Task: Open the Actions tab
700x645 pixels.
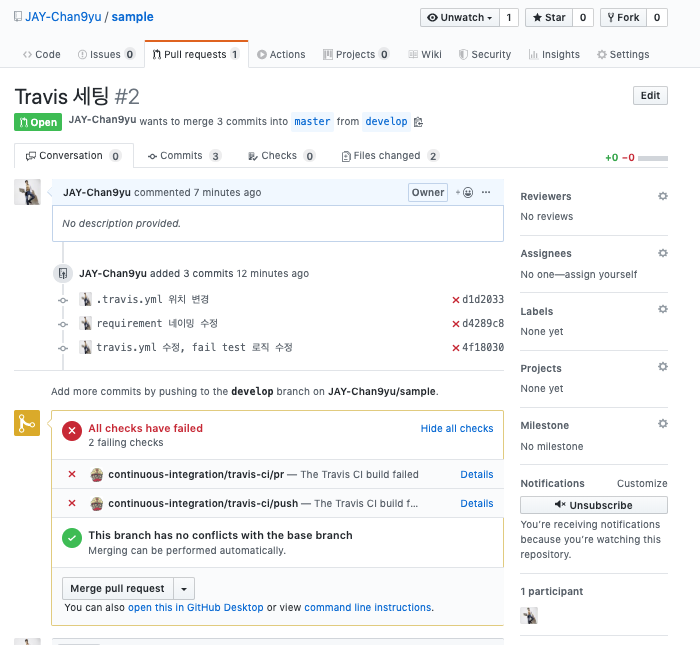Action: coord(281,54)
